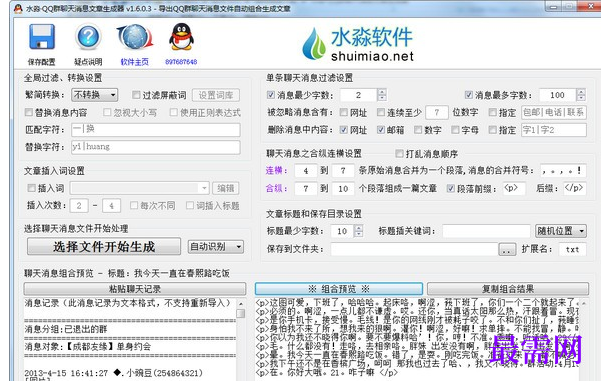Check 网址 in the 被忽略消息含有 row
Screen dimensions: 601x381
pos(343,112)
